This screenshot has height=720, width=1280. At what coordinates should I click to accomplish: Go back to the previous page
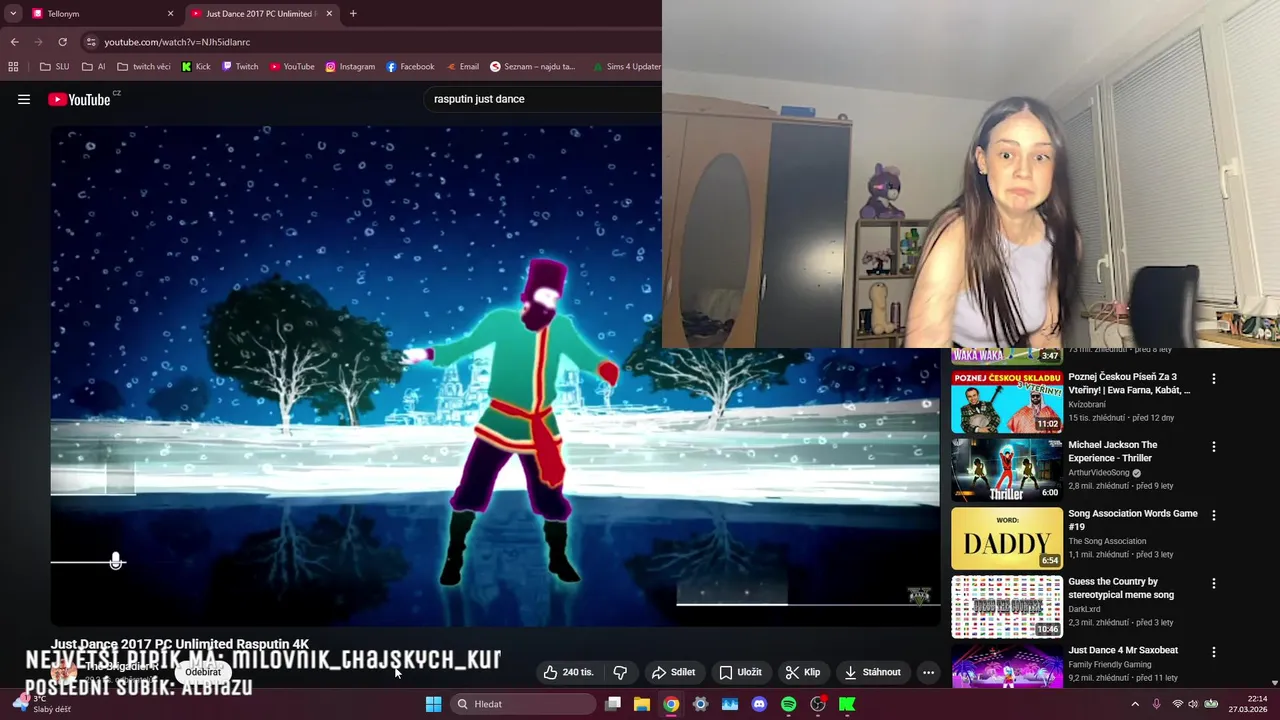pos(14,42)
